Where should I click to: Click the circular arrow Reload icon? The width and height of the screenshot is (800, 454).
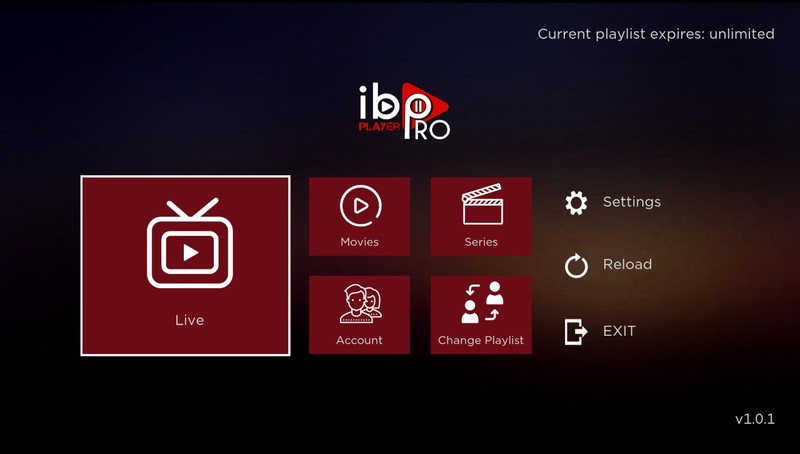pos(576,266)
